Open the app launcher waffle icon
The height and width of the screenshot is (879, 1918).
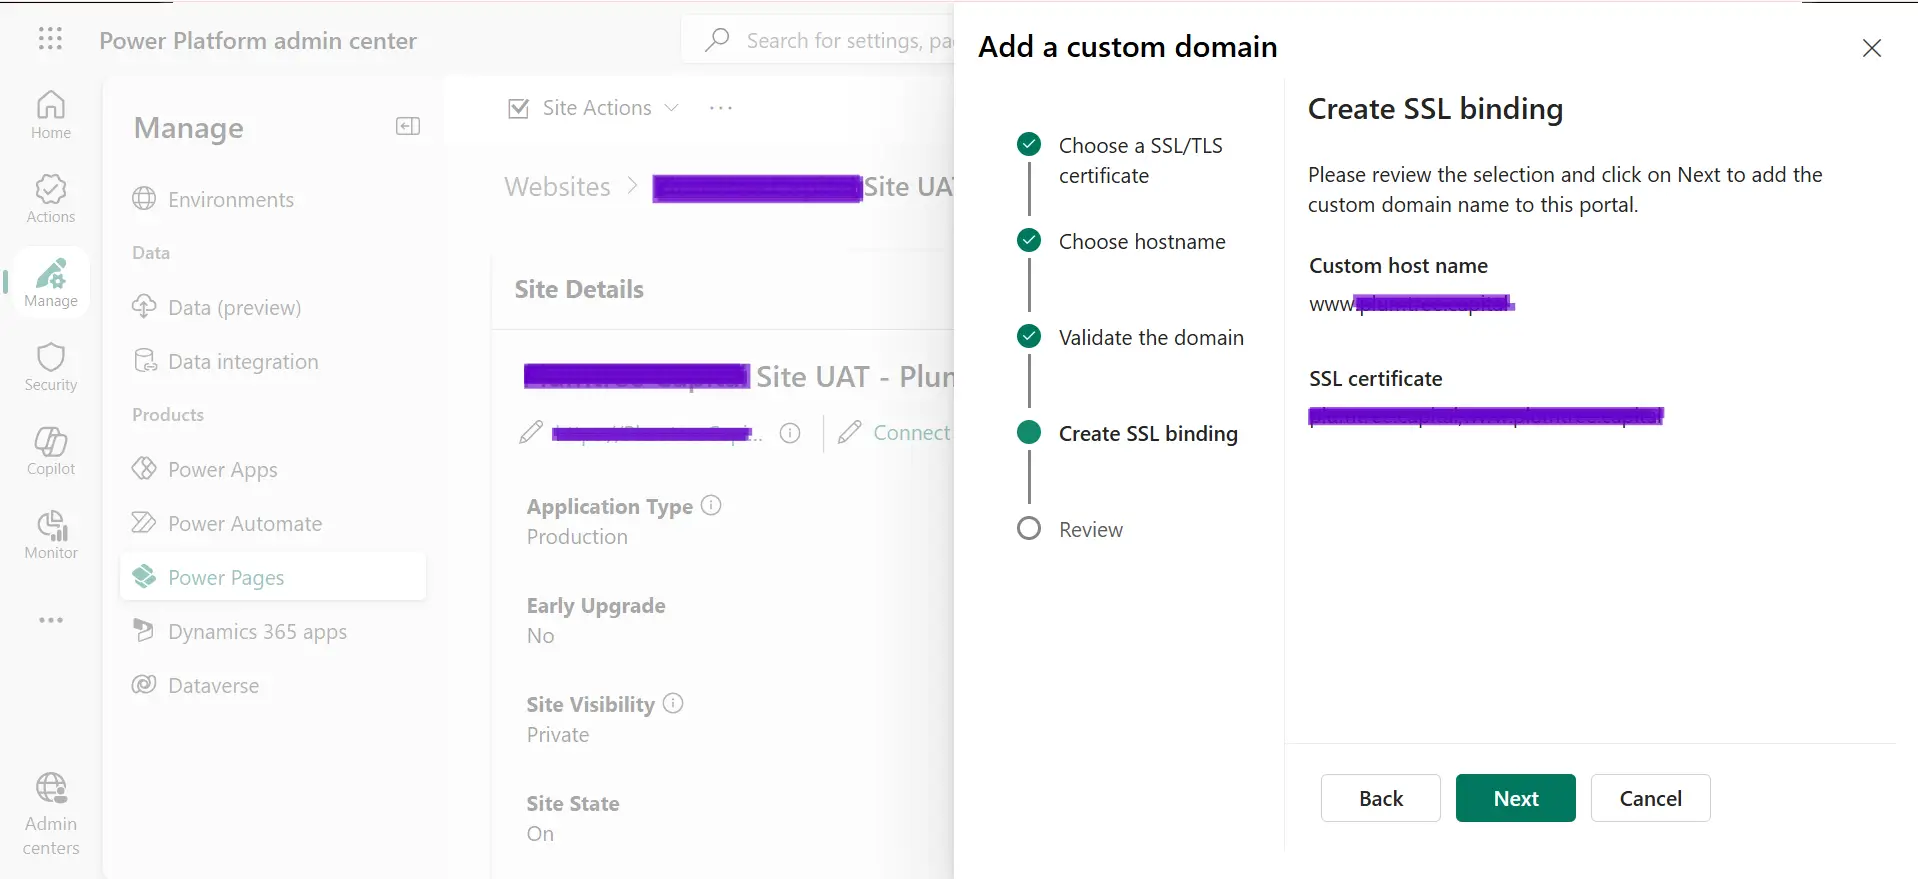50,39
